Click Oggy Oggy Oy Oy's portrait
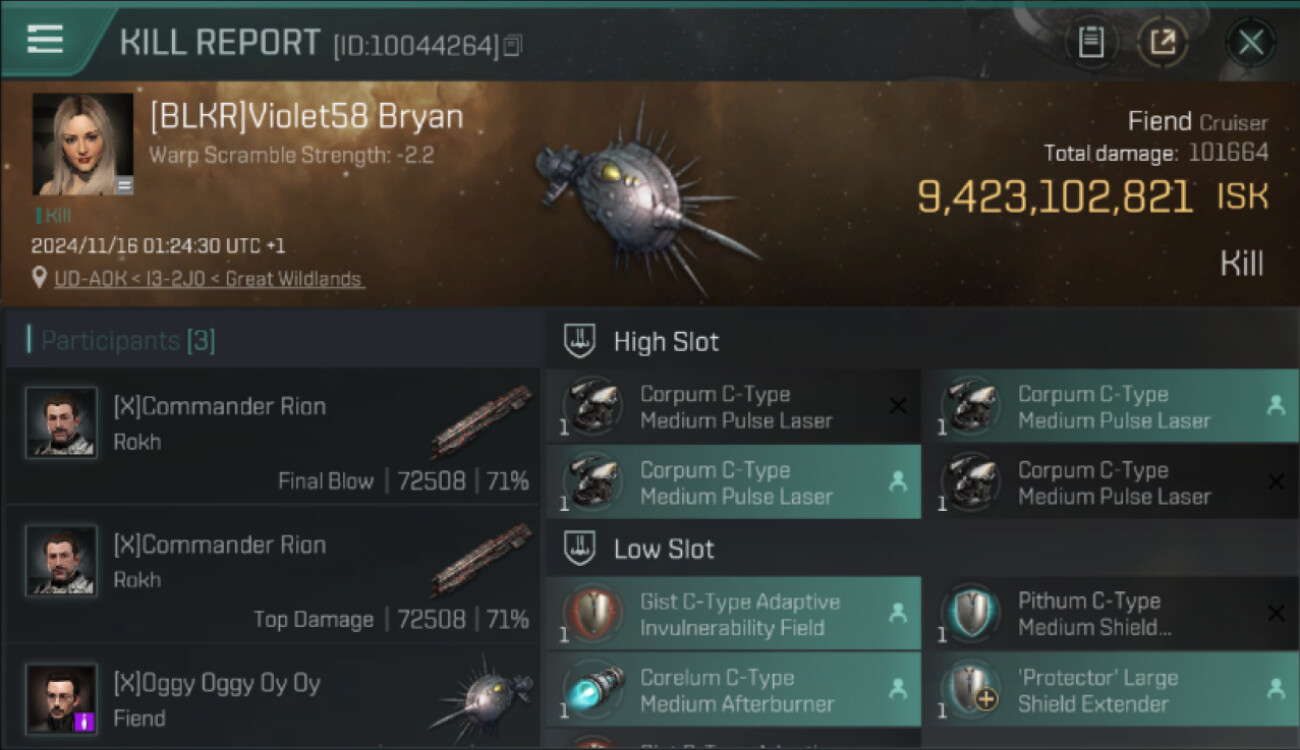 [x=61, y=698]
